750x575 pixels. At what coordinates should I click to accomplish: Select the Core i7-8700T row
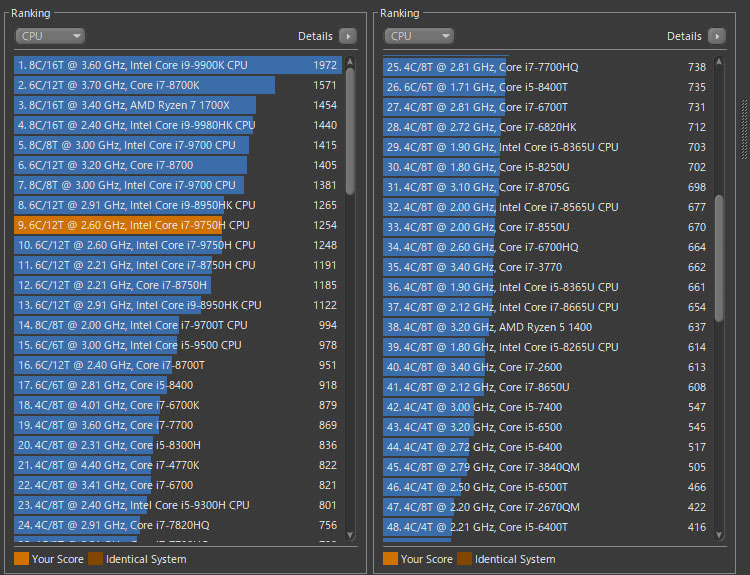178,365
